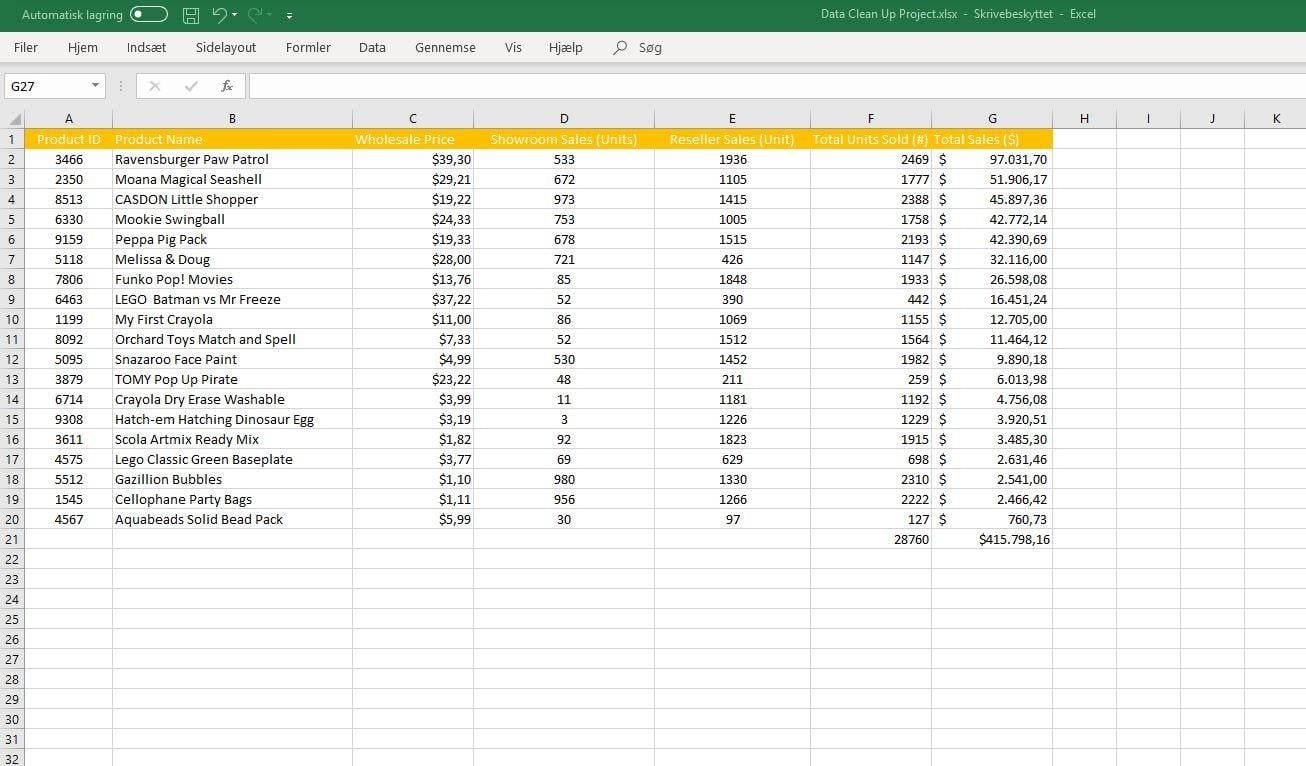Select row 1 header

click(12, 139)
